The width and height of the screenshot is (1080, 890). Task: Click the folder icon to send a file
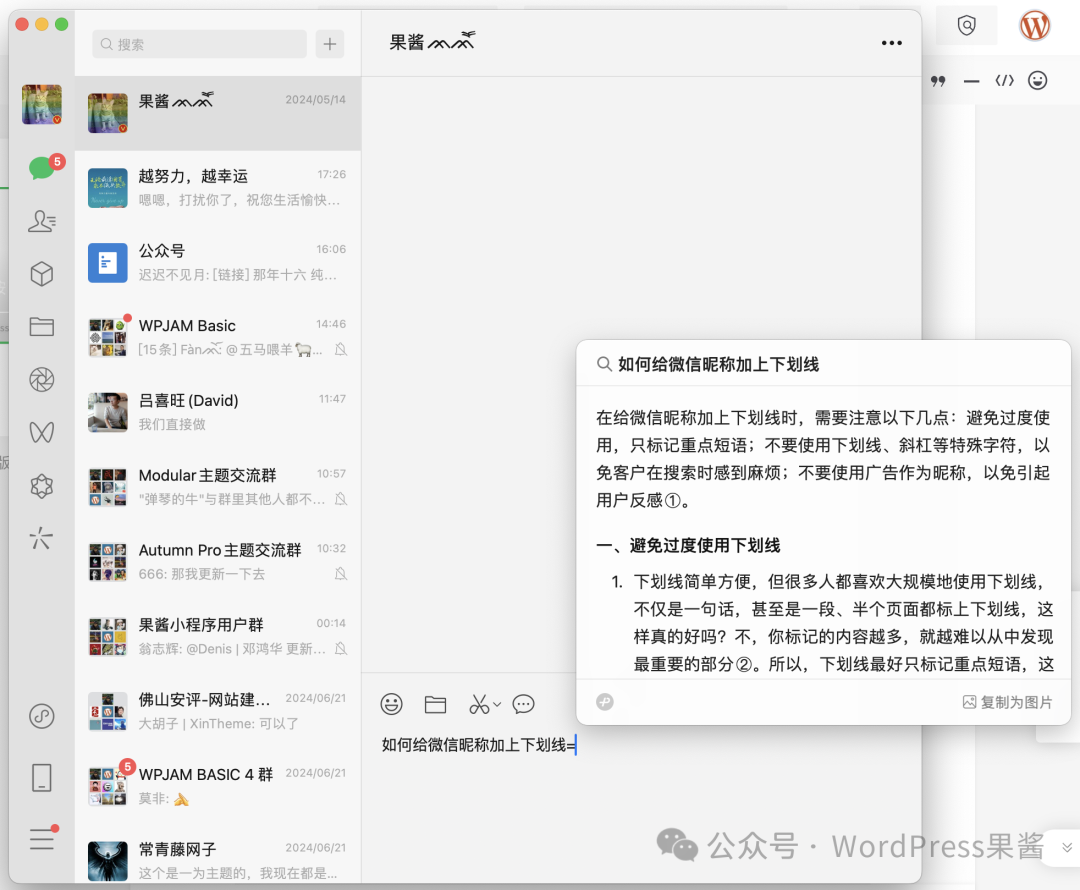coord(435,704)
